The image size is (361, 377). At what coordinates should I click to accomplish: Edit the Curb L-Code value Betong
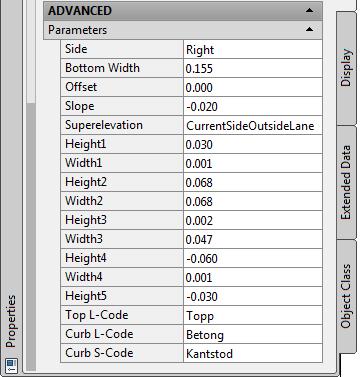[x=253, y=334]
